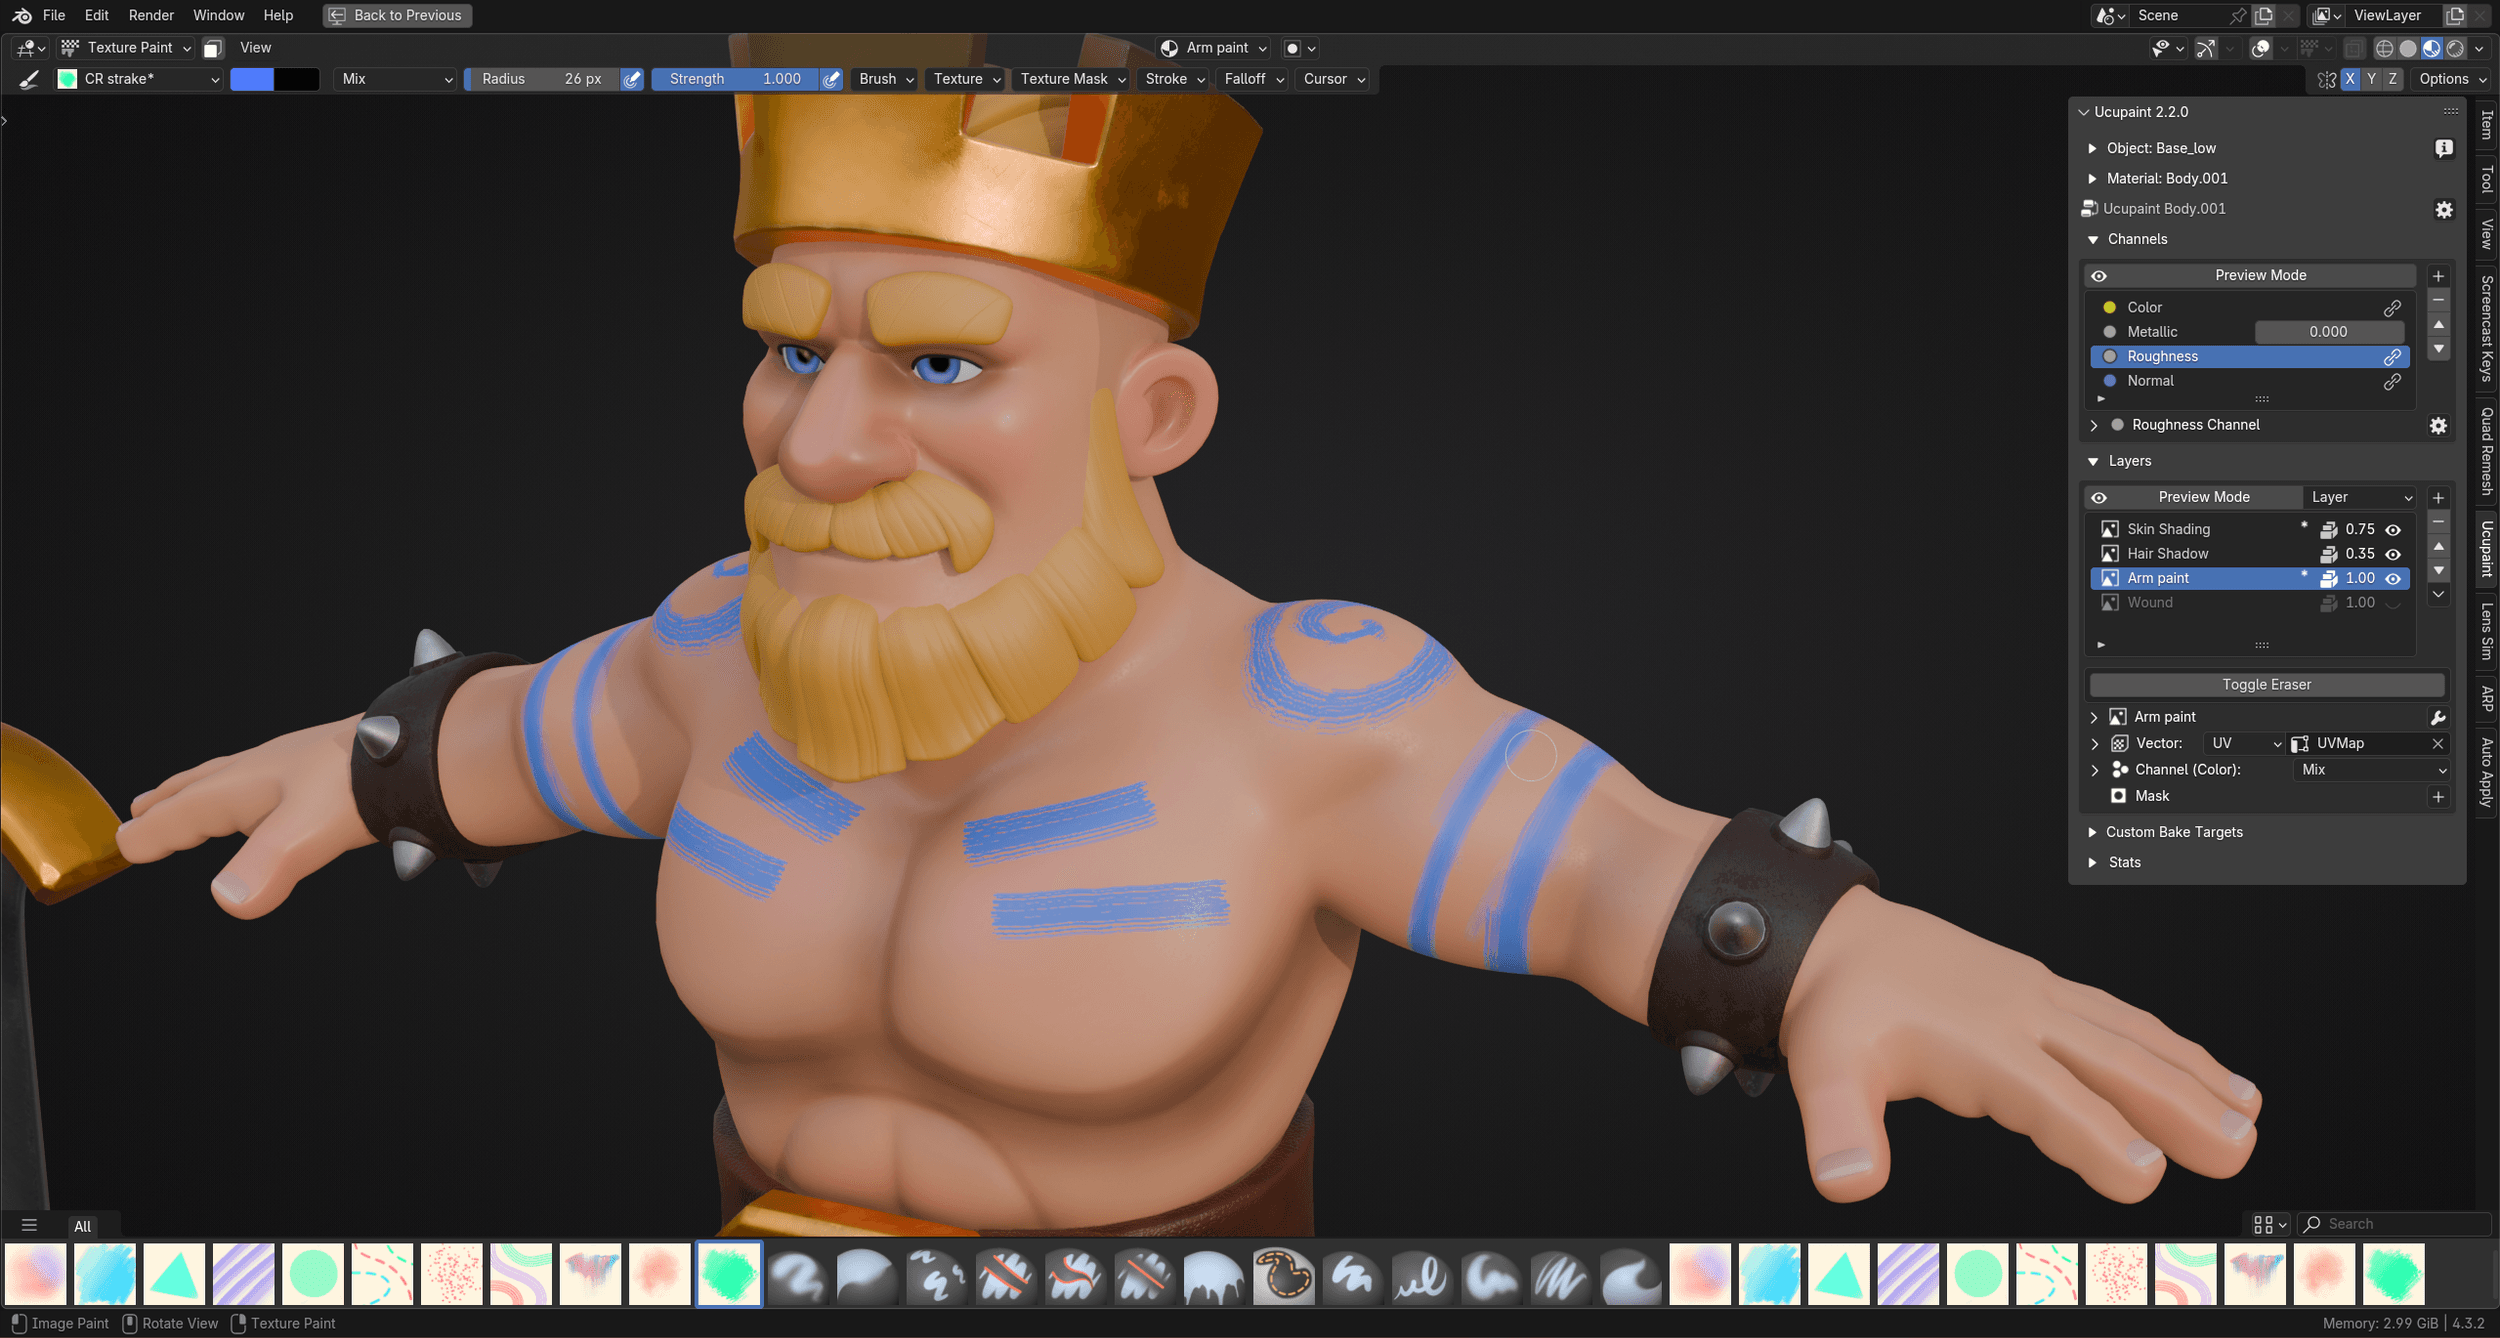Click the wrench icon on Arm paint row
Screen dimensions: 2500x1338
click(2437, 717)
